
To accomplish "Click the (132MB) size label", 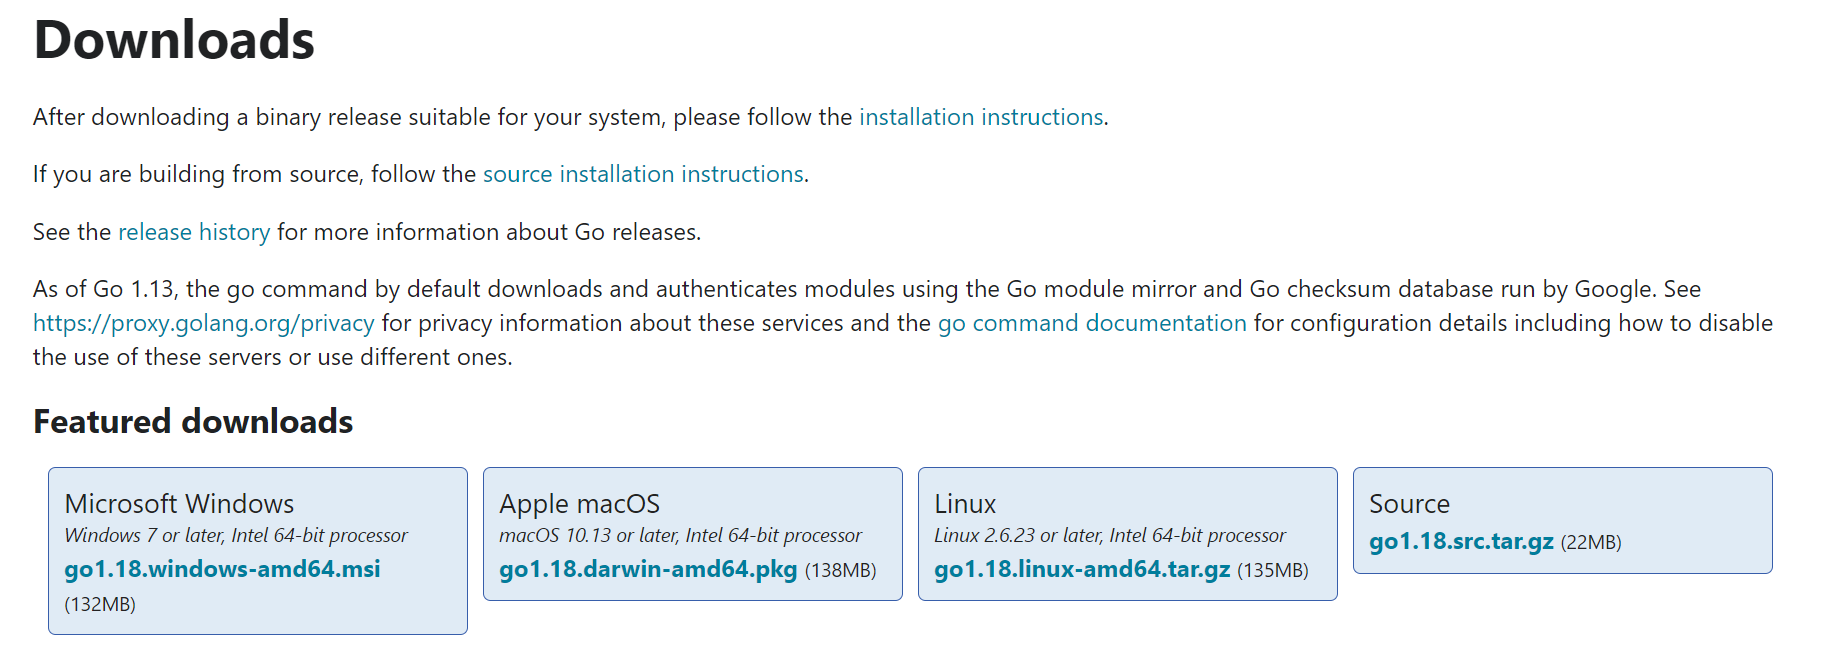I will pos(100,604).
